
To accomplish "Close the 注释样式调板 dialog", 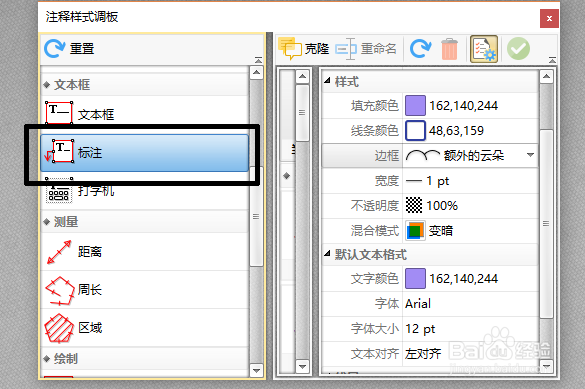I will point(549,18).
